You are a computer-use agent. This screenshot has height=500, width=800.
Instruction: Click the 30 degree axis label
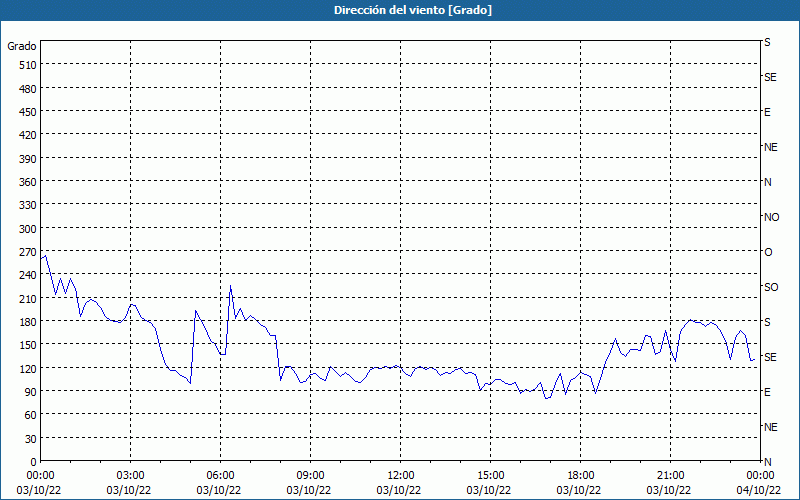31,439
